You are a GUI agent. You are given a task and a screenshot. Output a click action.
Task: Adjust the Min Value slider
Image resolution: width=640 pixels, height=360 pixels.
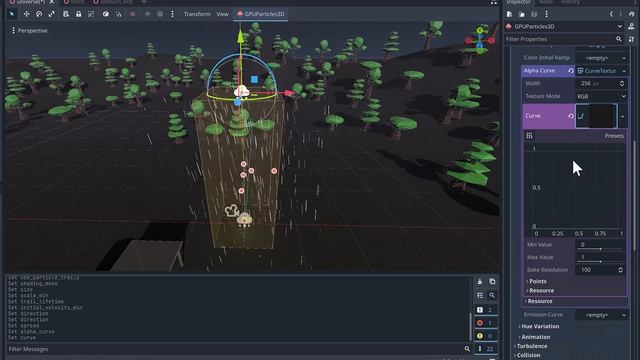click(x=600, y=249)
